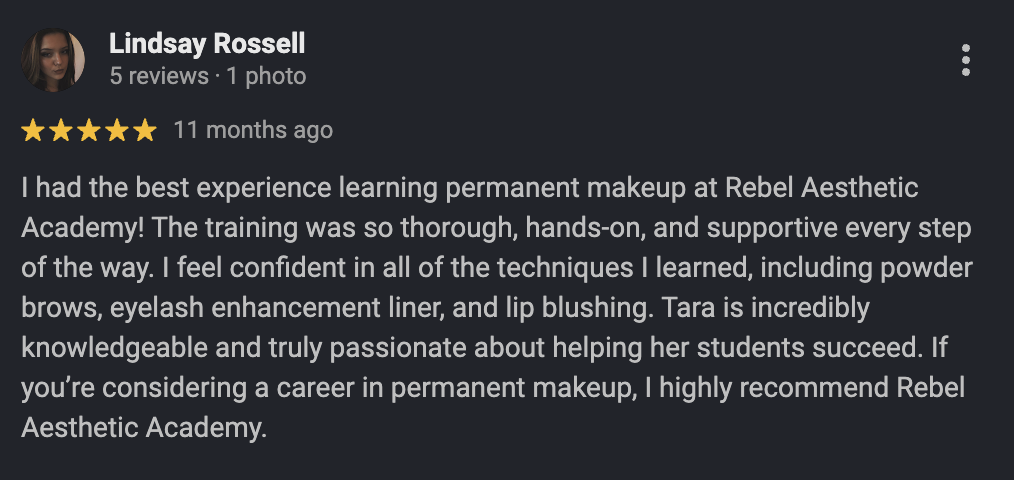The width and height of the screenshot is (1014, 480).
Task: Click the "5 reviews" count text
Action: pos(159,76)
